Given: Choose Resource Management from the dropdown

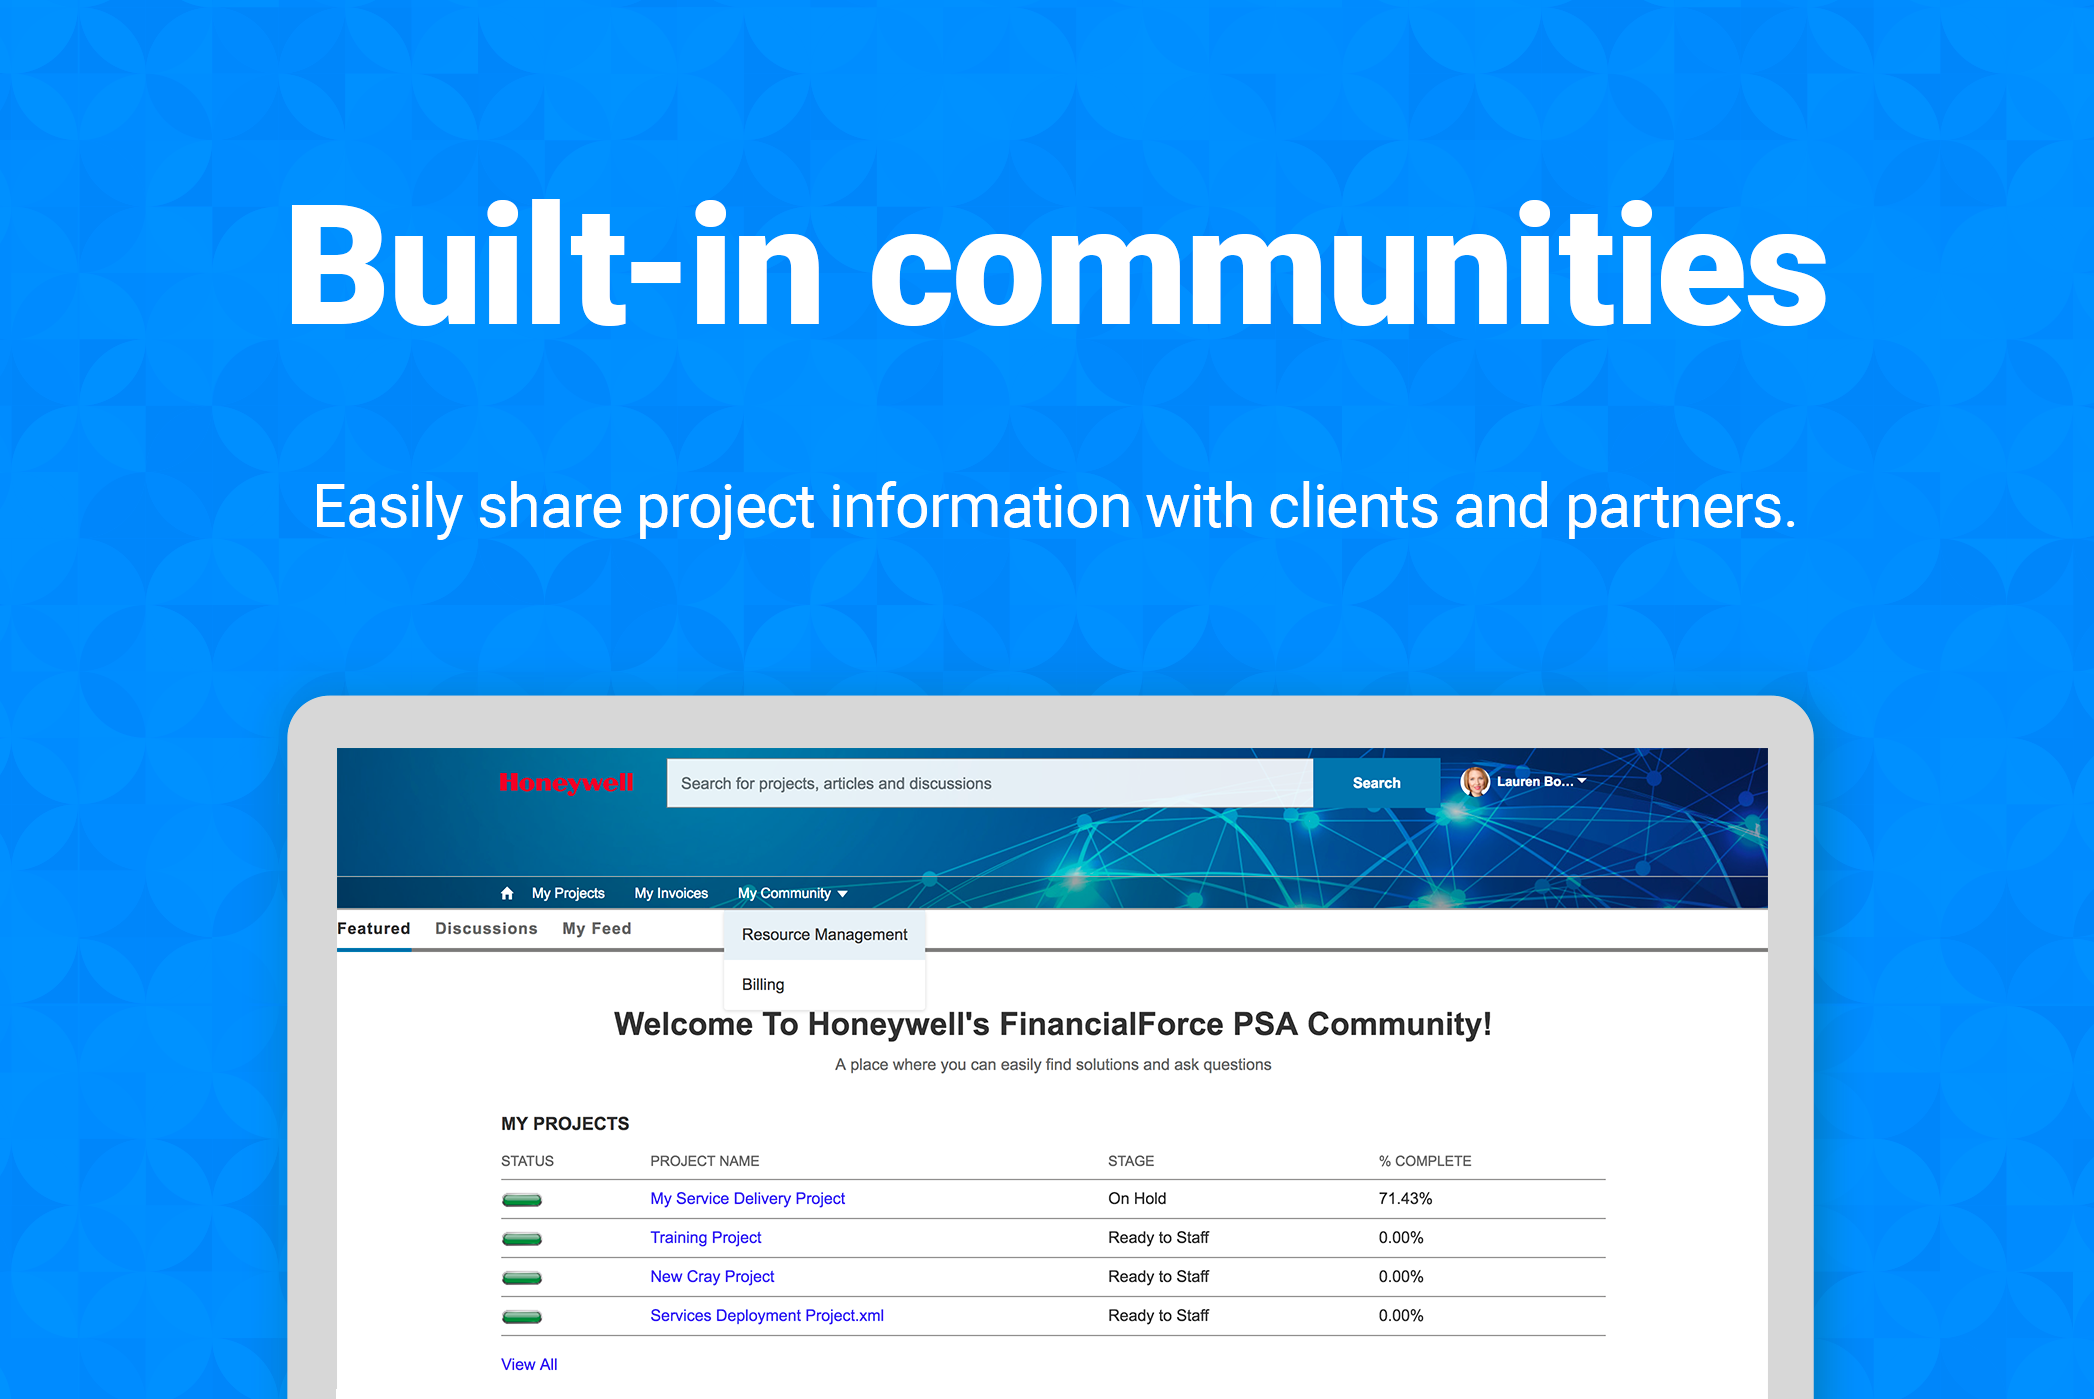Looking at the screenshot, I should tap(824, 934).
